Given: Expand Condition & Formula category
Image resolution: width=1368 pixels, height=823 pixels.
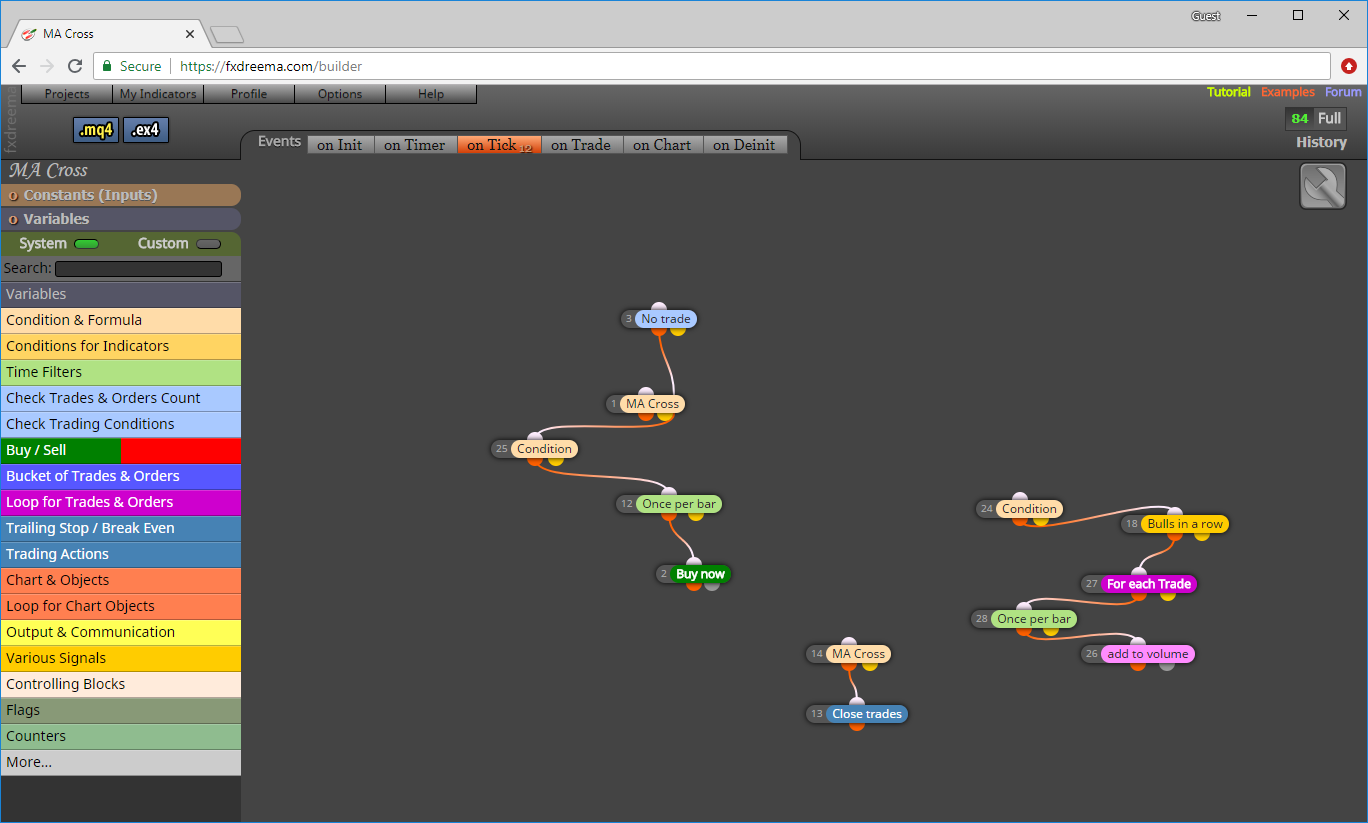Looking at the screenshot, I should (x=120, y=320).
